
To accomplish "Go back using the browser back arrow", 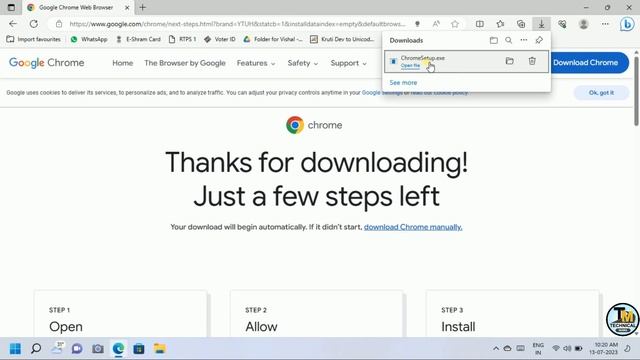I will pyautogui.click(x=13, y=24).
